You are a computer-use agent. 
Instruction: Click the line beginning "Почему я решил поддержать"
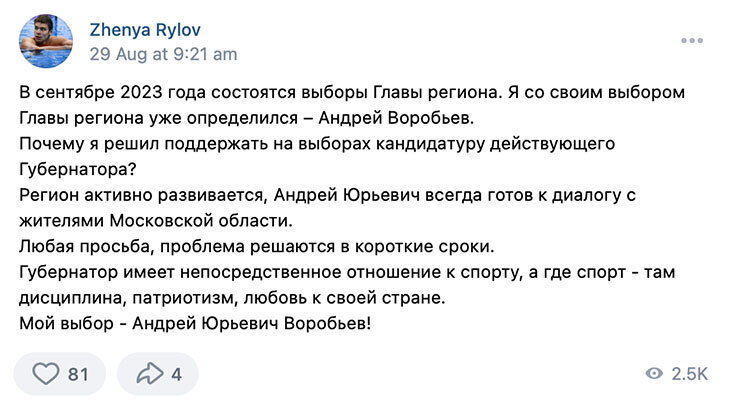tap(317, 144)
